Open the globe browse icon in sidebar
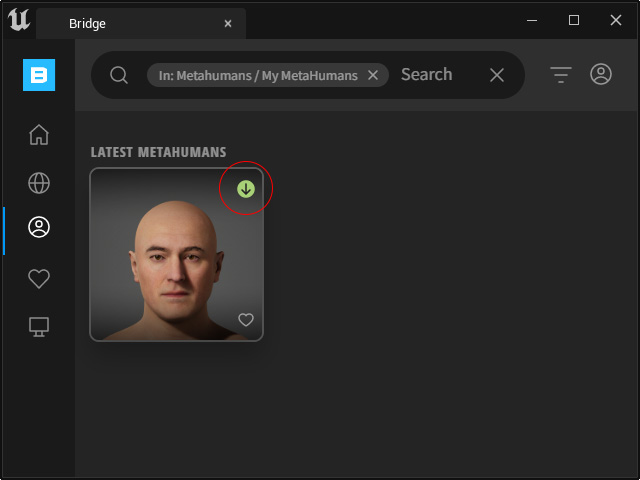The width and height of the screenshot is (640, 480). point(39,182)
